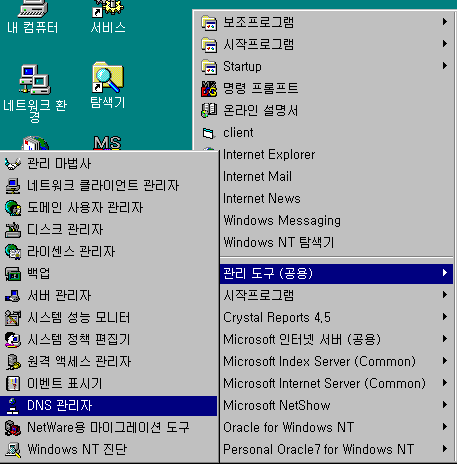Expand the Startup folder submenu arrow
Image resolution: width=457 pixels, height=464 pixels.
(x=445, y=66)
